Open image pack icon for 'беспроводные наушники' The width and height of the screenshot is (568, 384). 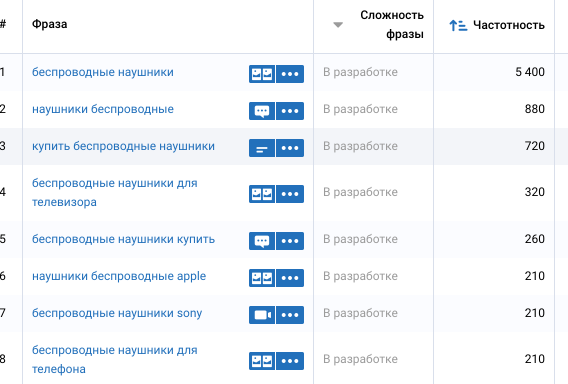(x=262, y=74)
